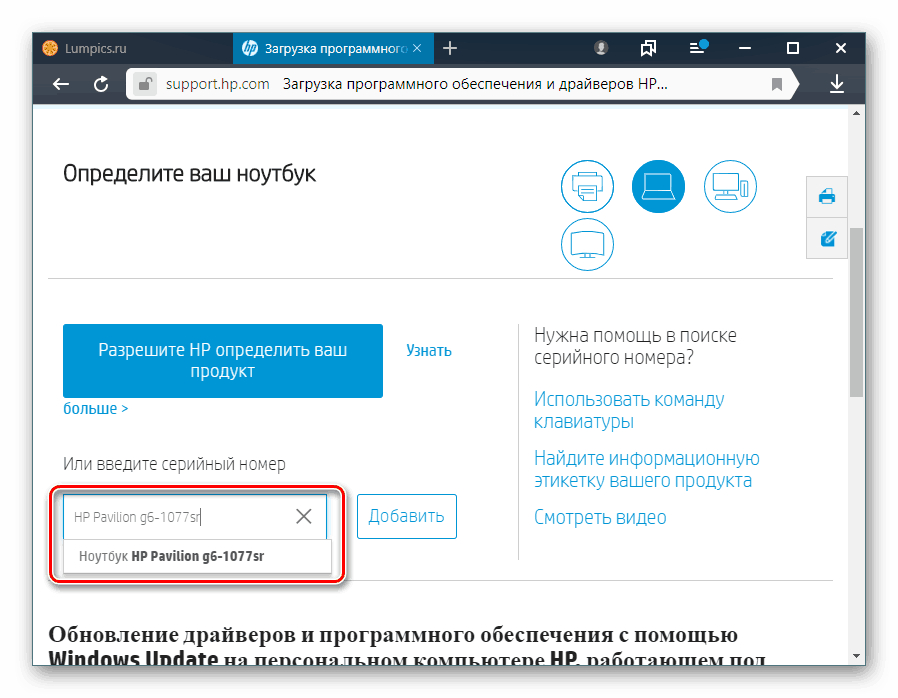
Task: Choose the 'Ноутбук HP Pavilion g6-1077sr' suggestion
Action: tap(197, 556)
